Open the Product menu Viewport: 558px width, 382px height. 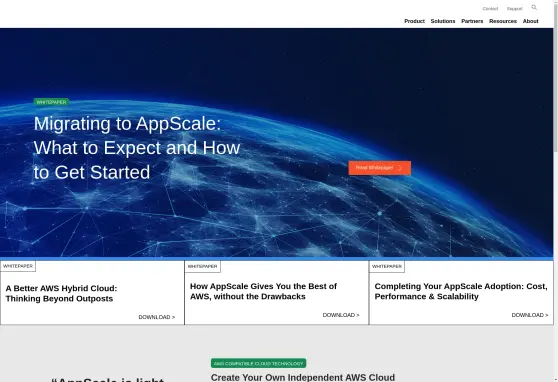click(414, 21)
